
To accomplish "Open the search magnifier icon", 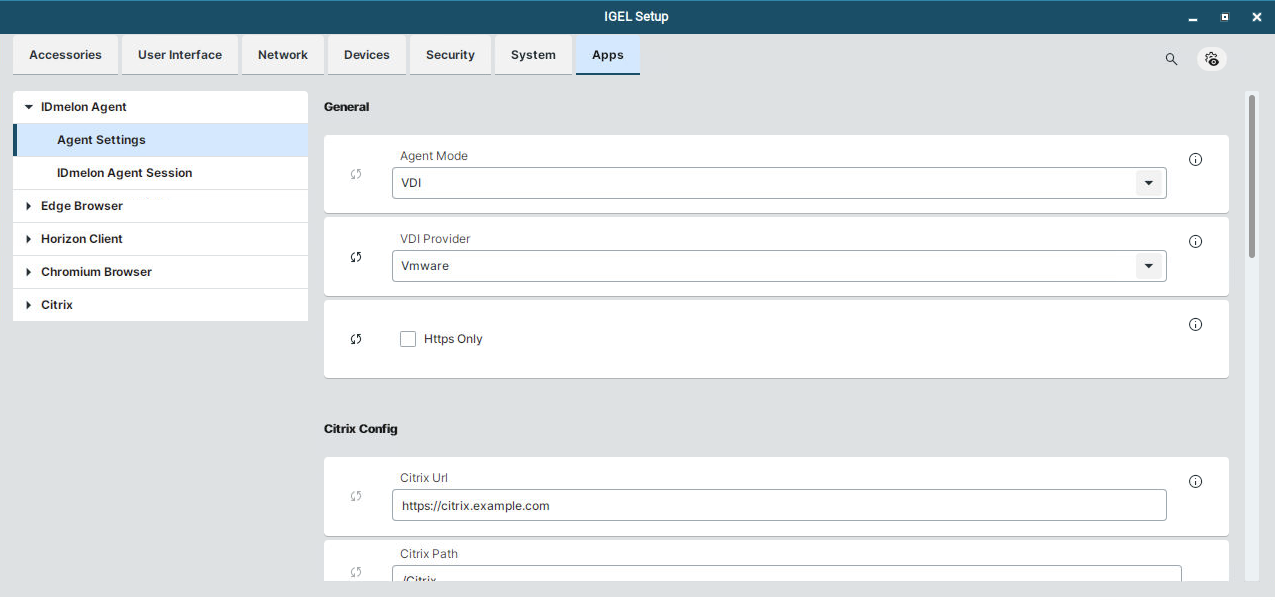I will click(x=1171, y=59).
